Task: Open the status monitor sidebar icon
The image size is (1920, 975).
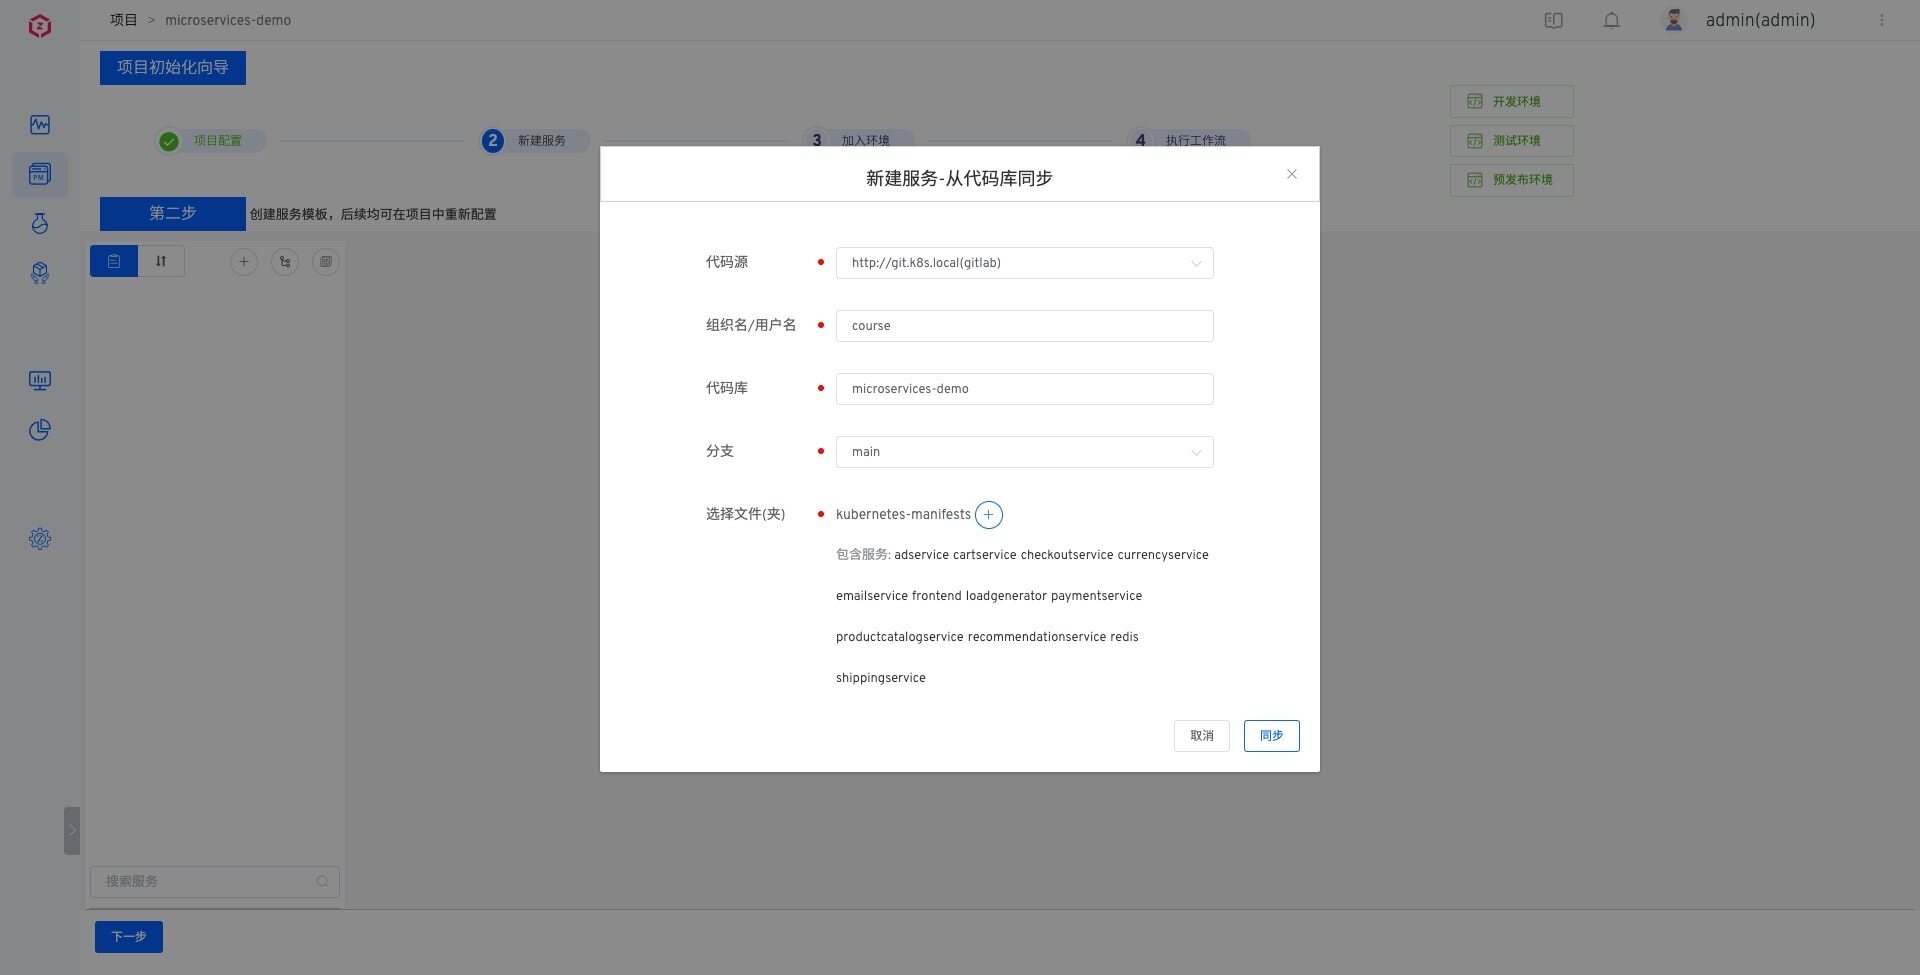Action: coord(40,125)
